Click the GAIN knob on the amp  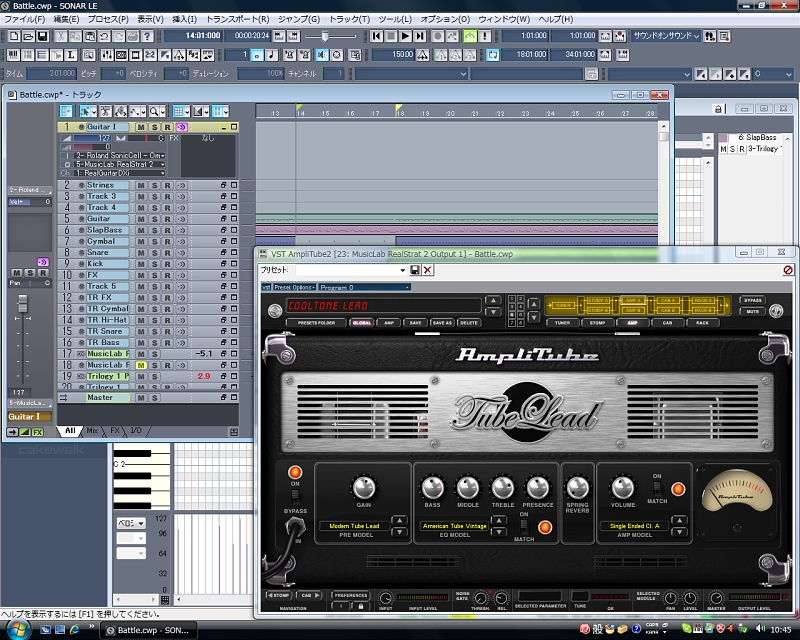(364, 488)
